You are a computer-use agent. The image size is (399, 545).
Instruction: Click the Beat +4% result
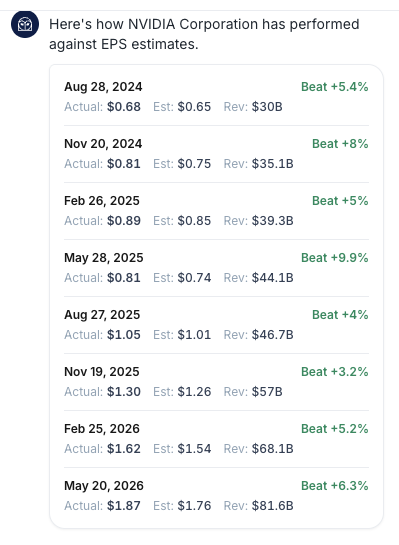pyautogui.click(x=340, y=315)
